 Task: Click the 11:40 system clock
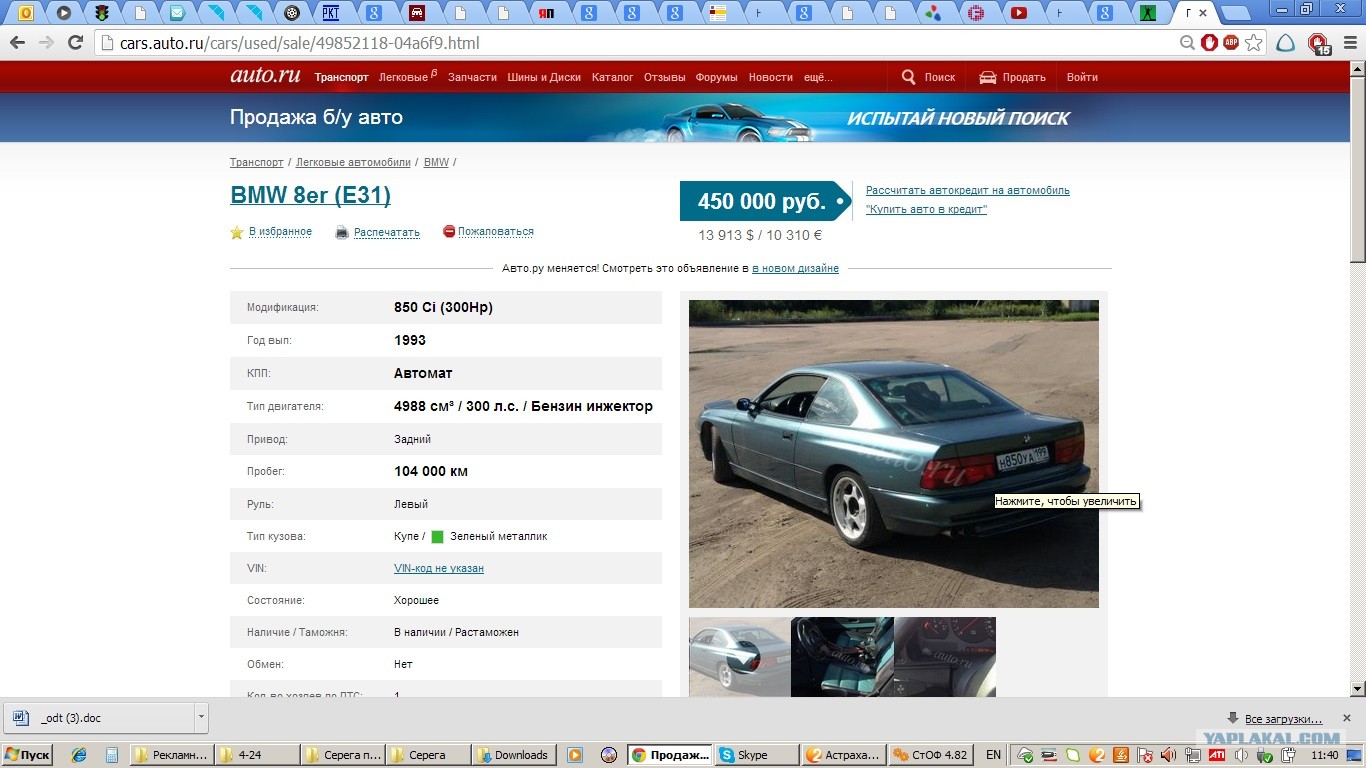point(1325,755)
